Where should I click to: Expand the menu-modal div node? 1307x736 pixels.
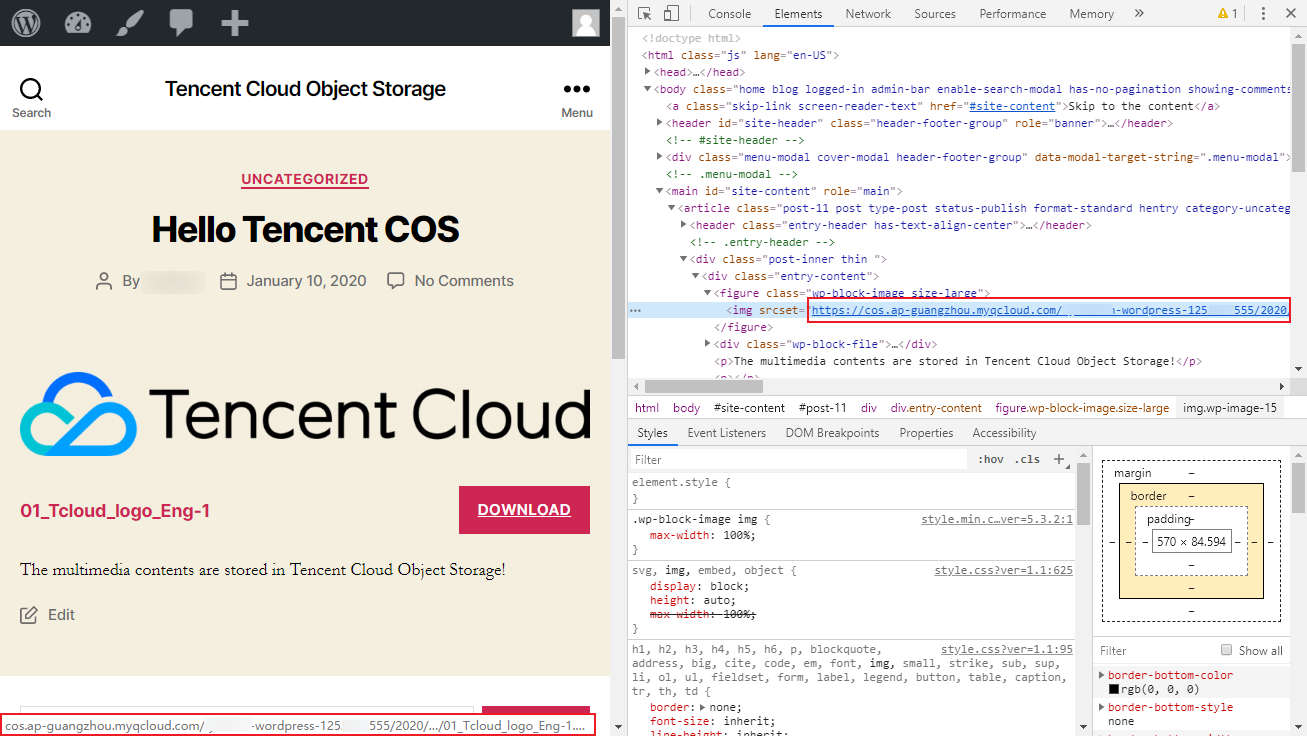pos(660,157)
